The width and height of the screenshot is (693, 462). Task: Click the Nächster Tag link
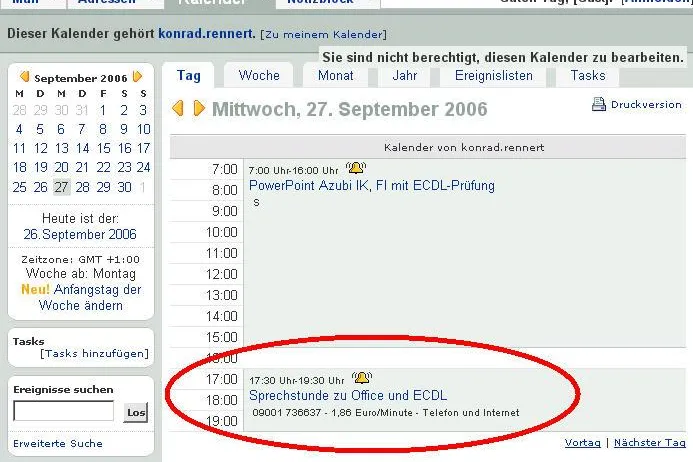tap(650, 443)
